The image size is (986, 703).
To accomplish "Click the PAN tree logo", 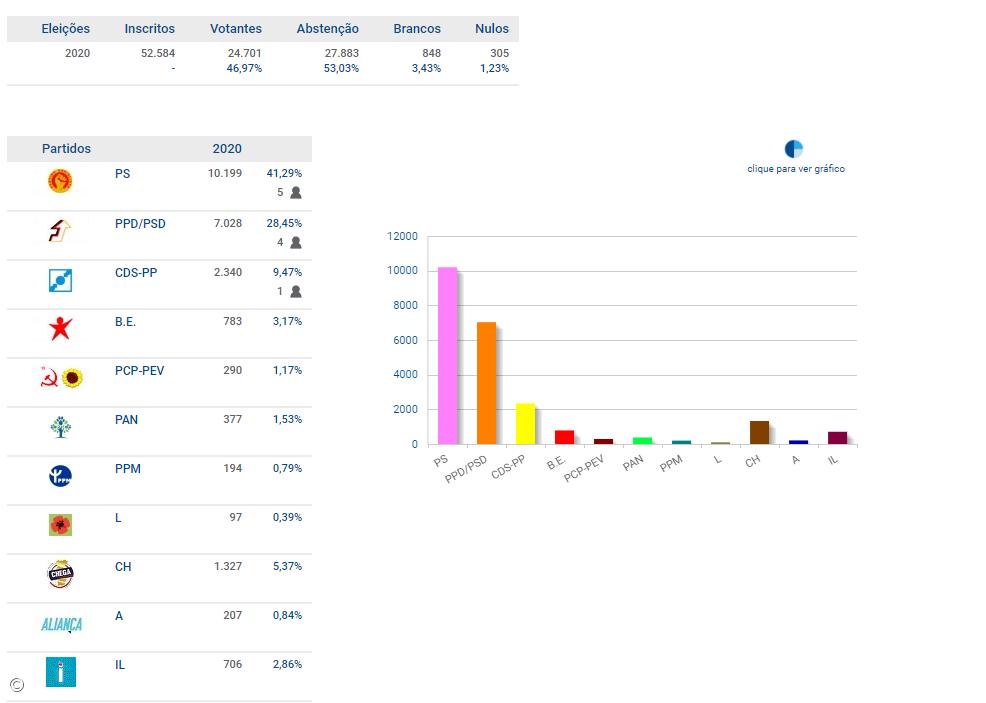I will (x=60, y=427).
